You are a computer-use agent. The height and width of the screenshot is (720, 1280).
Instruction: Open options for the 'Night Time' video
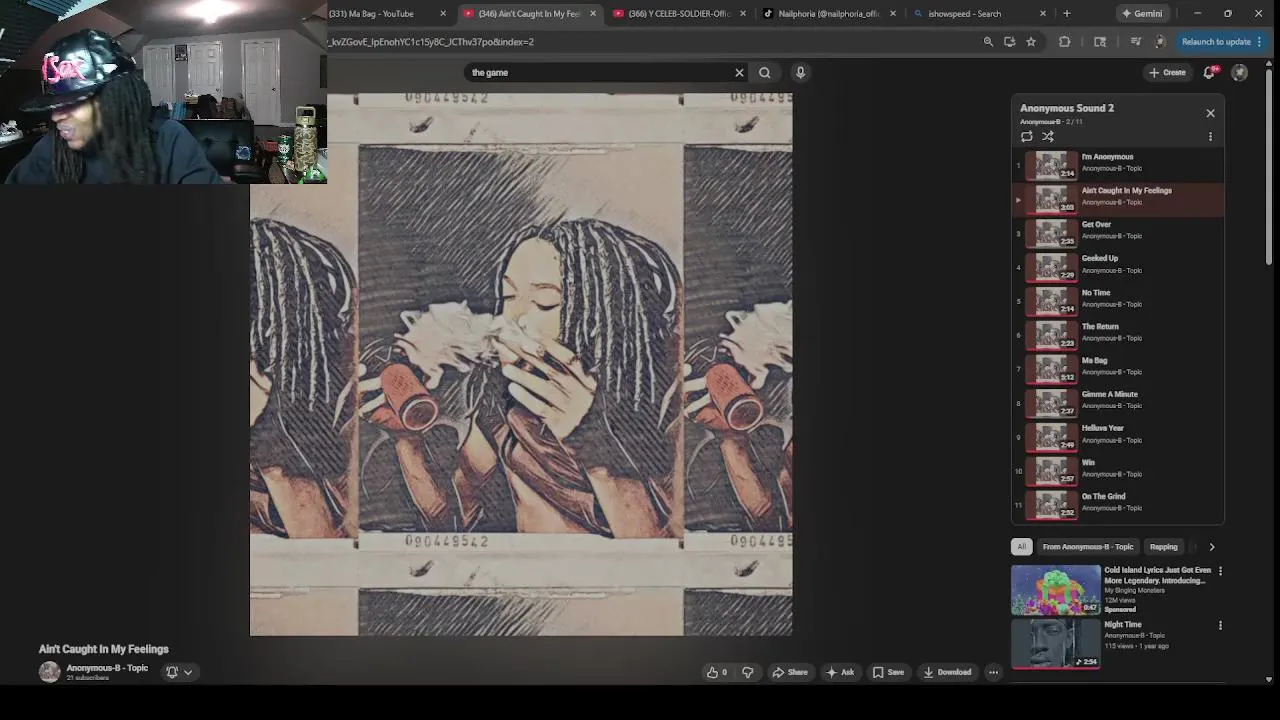tap(1220, 626)
